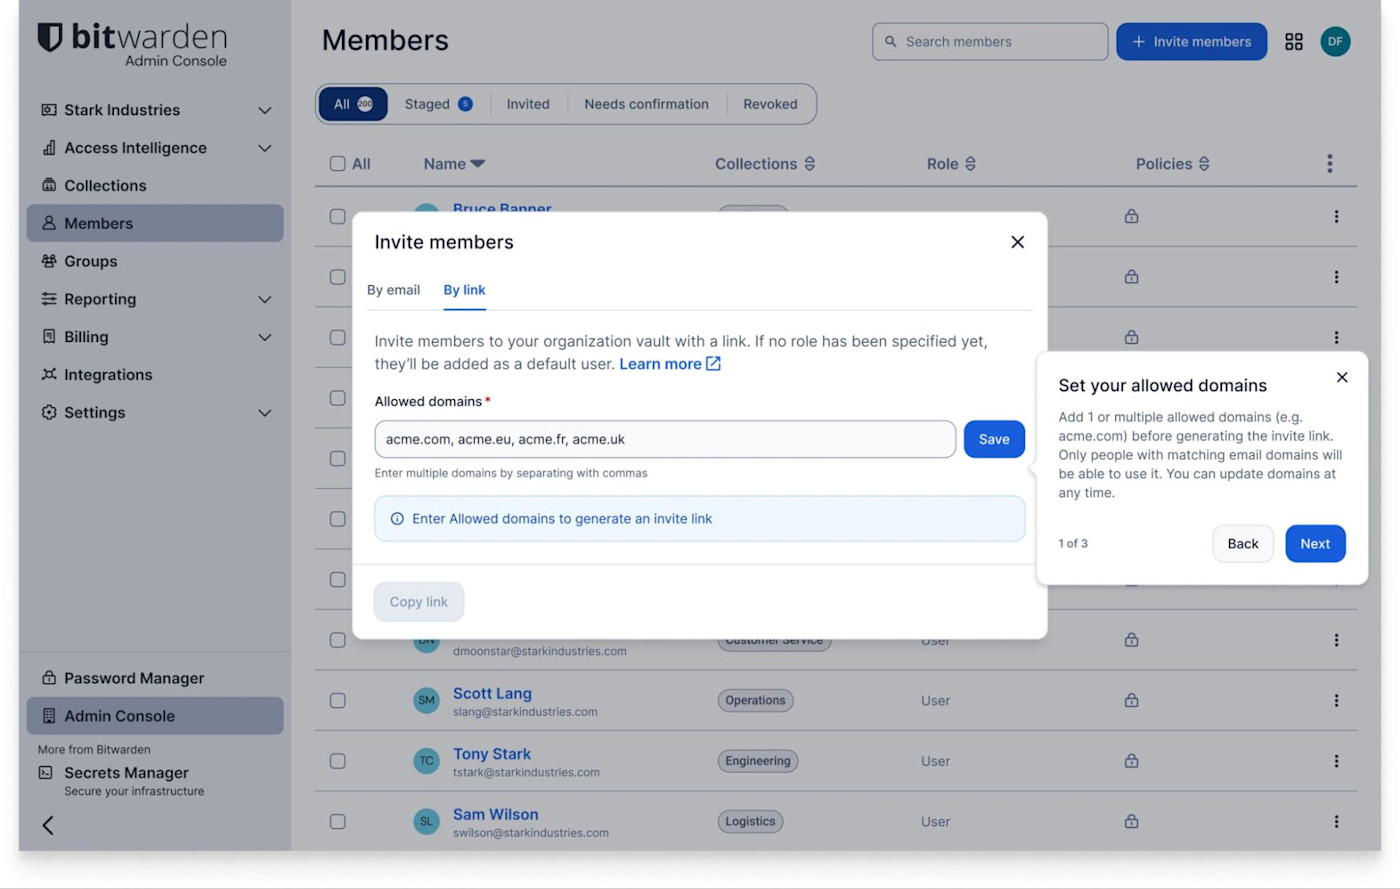
Task: Filter by Needs confirmation
Action: (646, 104)
